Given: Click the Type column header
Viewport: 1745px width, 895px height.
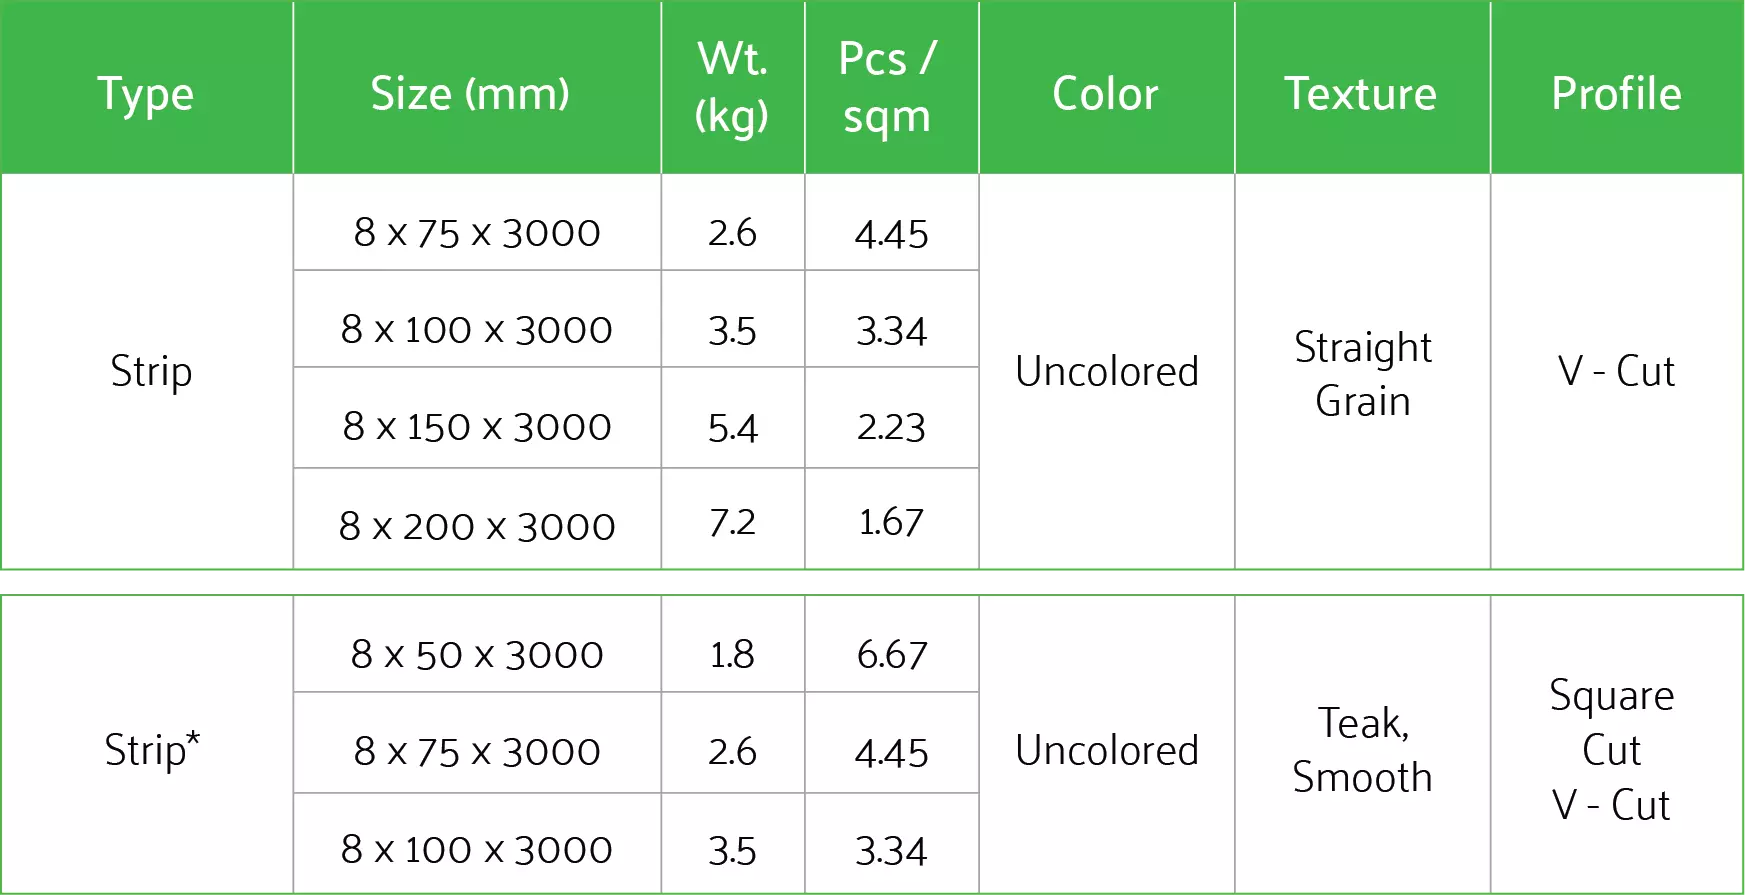Looking at the screenshot, I should click(146, 94).
